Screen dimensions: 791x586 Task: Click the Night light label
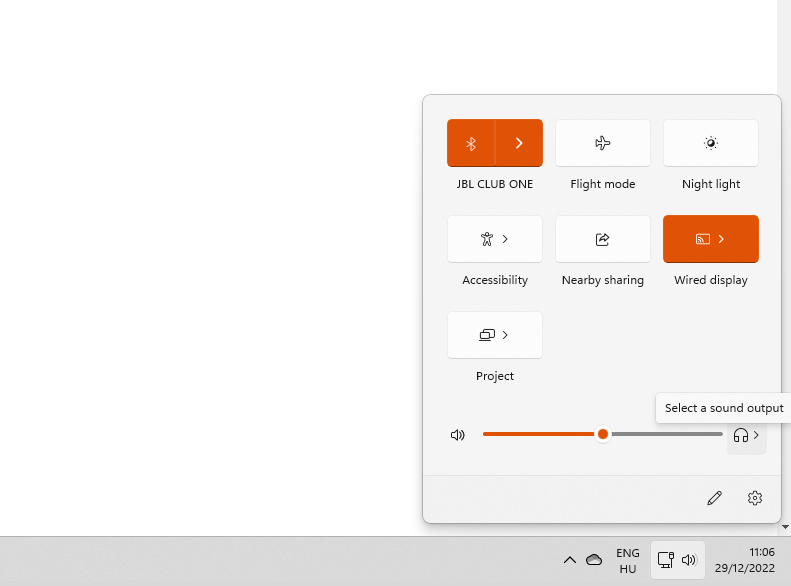tap(711, 184)
